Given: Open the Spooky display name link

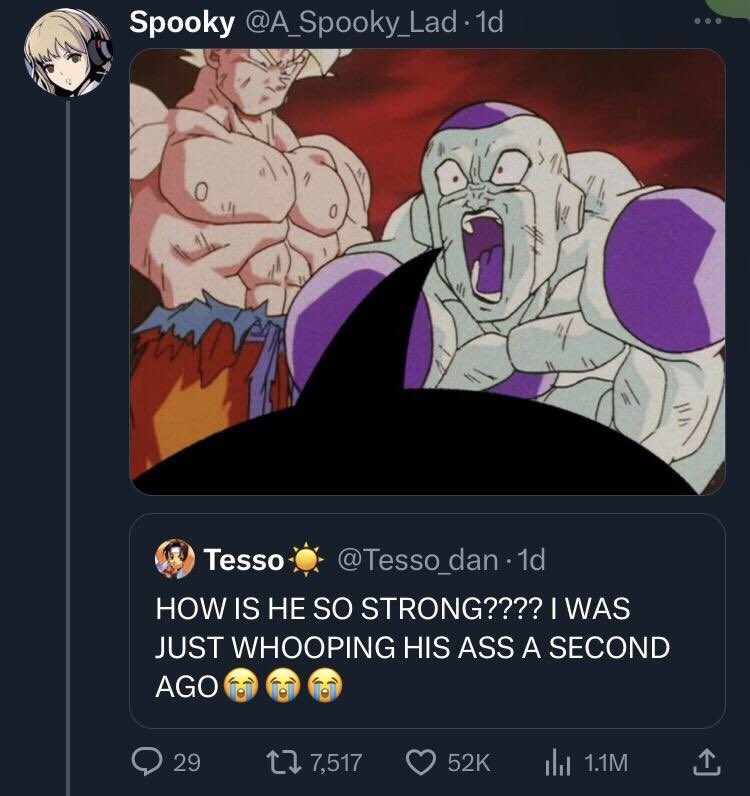Looking at the screenshot, I should (x=181, y=23).
